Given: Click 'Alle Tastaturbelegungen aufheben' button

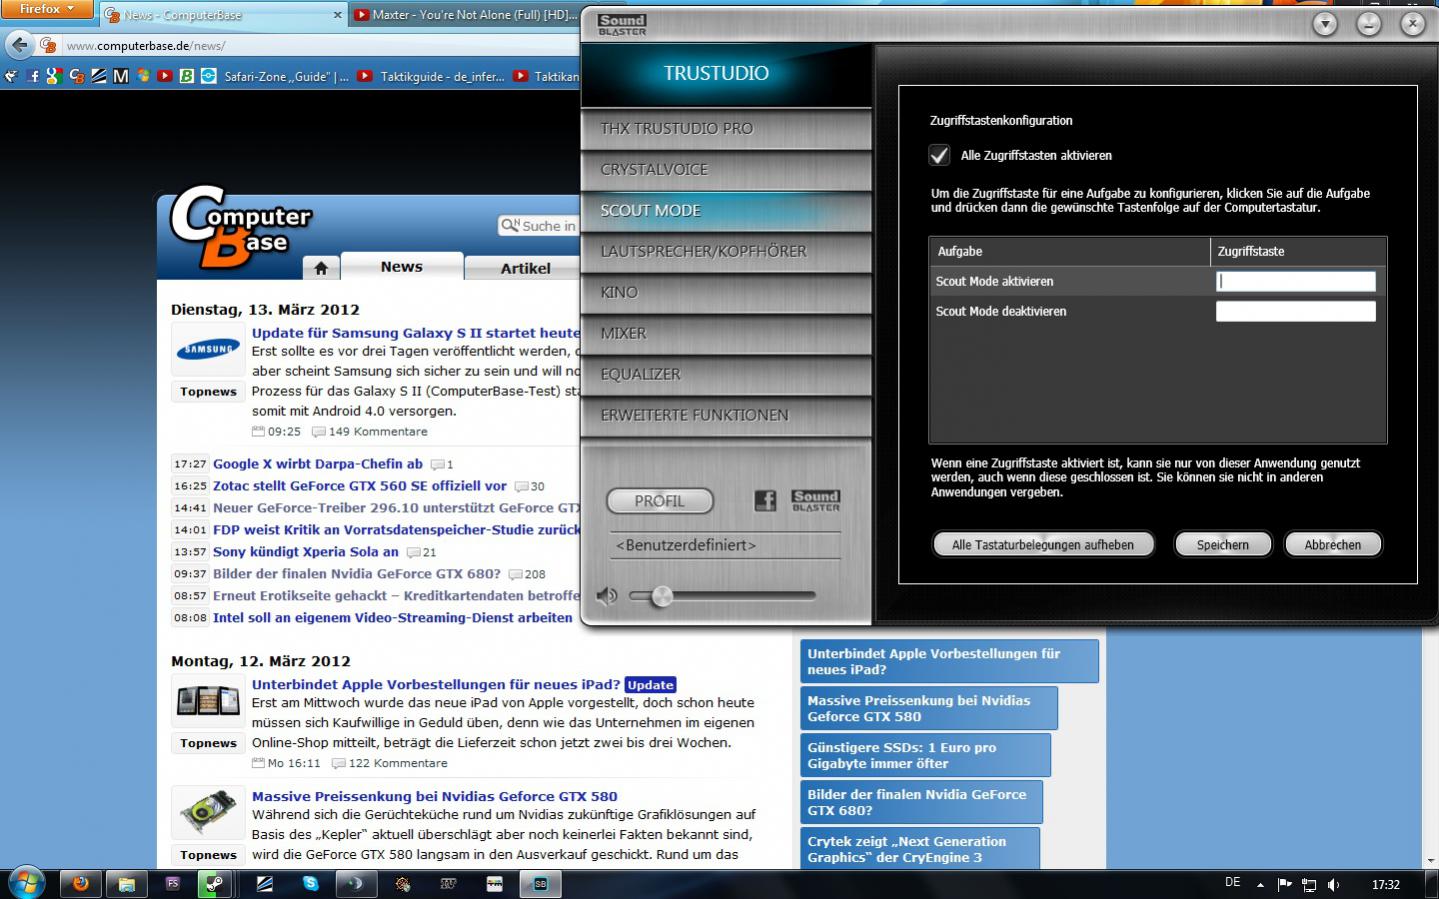Looking at the screenshot, I should pyautogui.click(x=1043, y=545).
